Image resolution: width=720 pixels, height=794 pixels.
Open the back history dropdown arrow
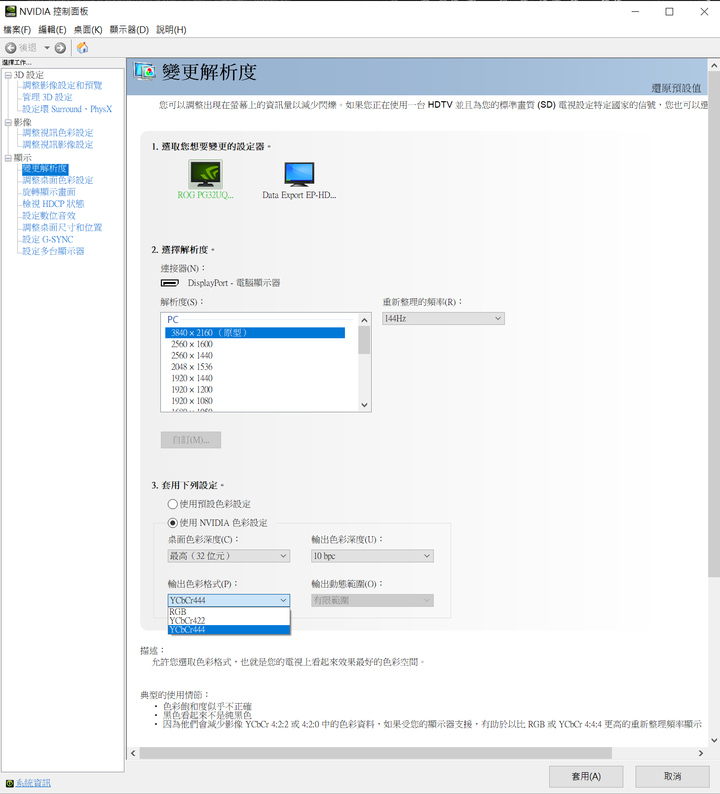point(47,48)
